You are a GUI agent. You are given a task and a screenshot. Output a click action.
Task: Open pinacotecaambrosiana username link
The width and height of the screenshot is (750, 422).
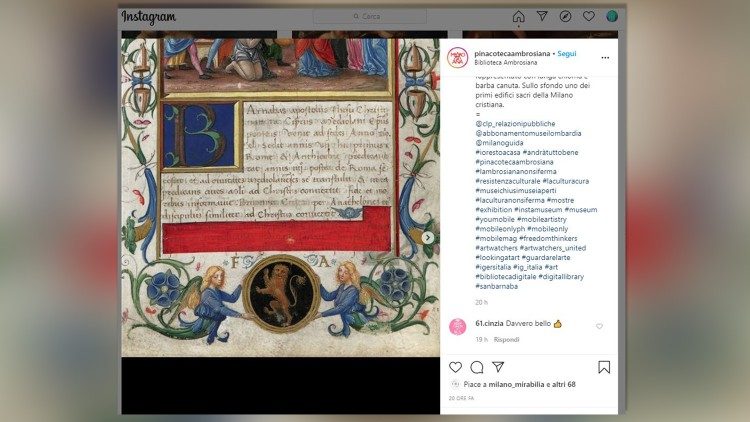(x=512, y=54)
